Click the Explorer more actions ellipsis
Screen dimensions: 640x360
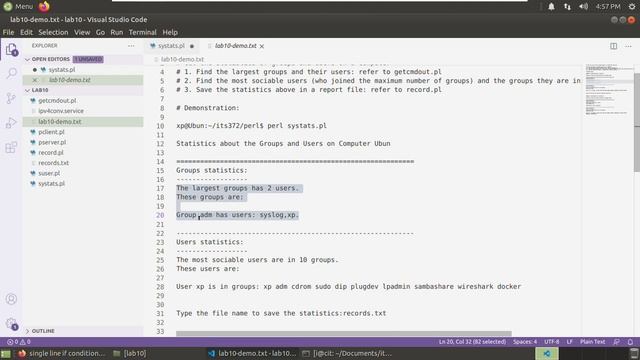pos(131,46)
